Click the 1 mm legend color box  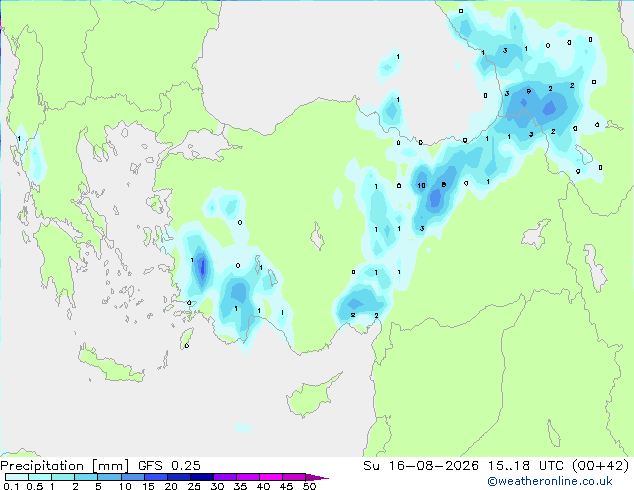point(63,477)
